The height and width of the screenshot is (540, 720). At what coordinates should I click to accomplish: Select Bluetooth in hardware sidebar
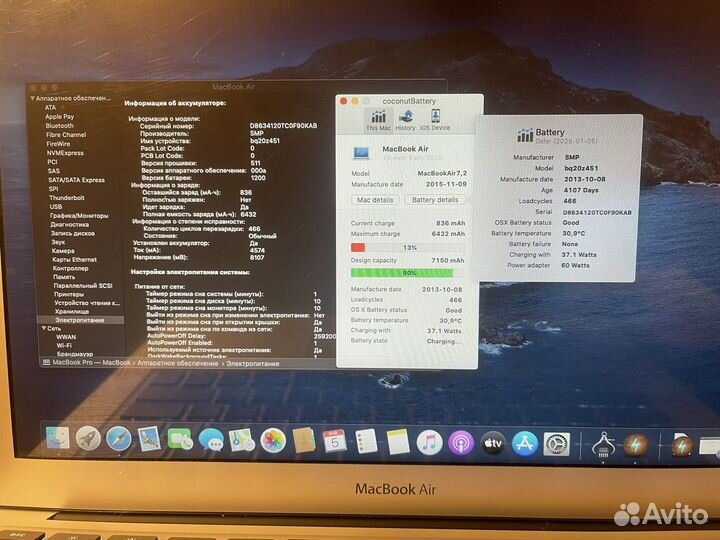(x=59, y=125)
